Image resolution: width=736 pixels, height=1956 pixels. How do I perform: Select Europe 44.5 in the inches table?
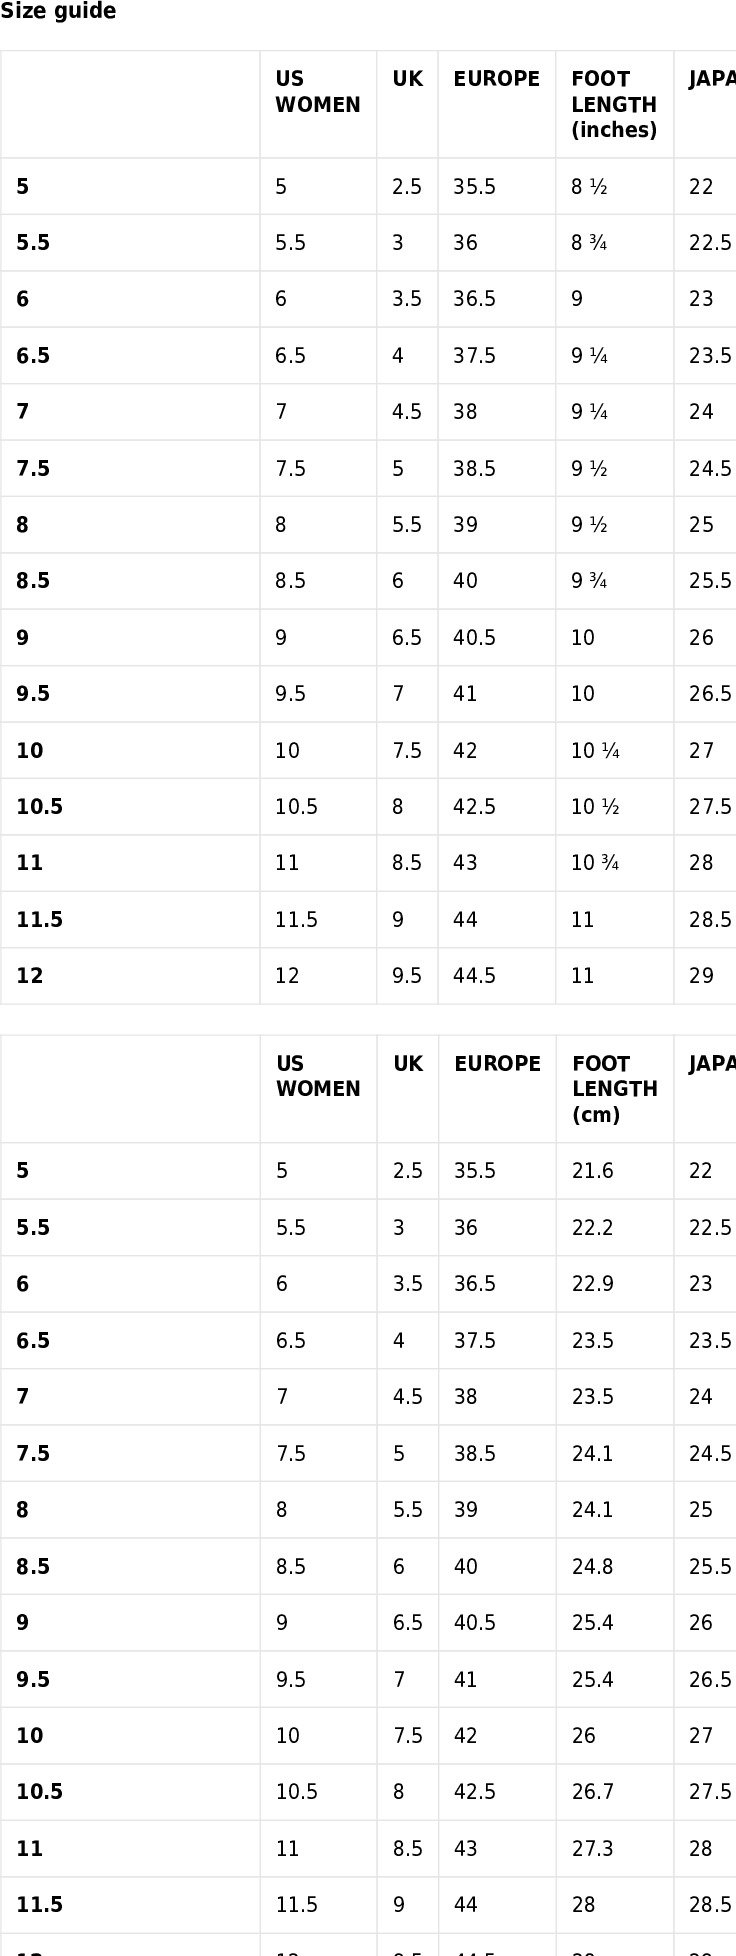coord(474,976)
